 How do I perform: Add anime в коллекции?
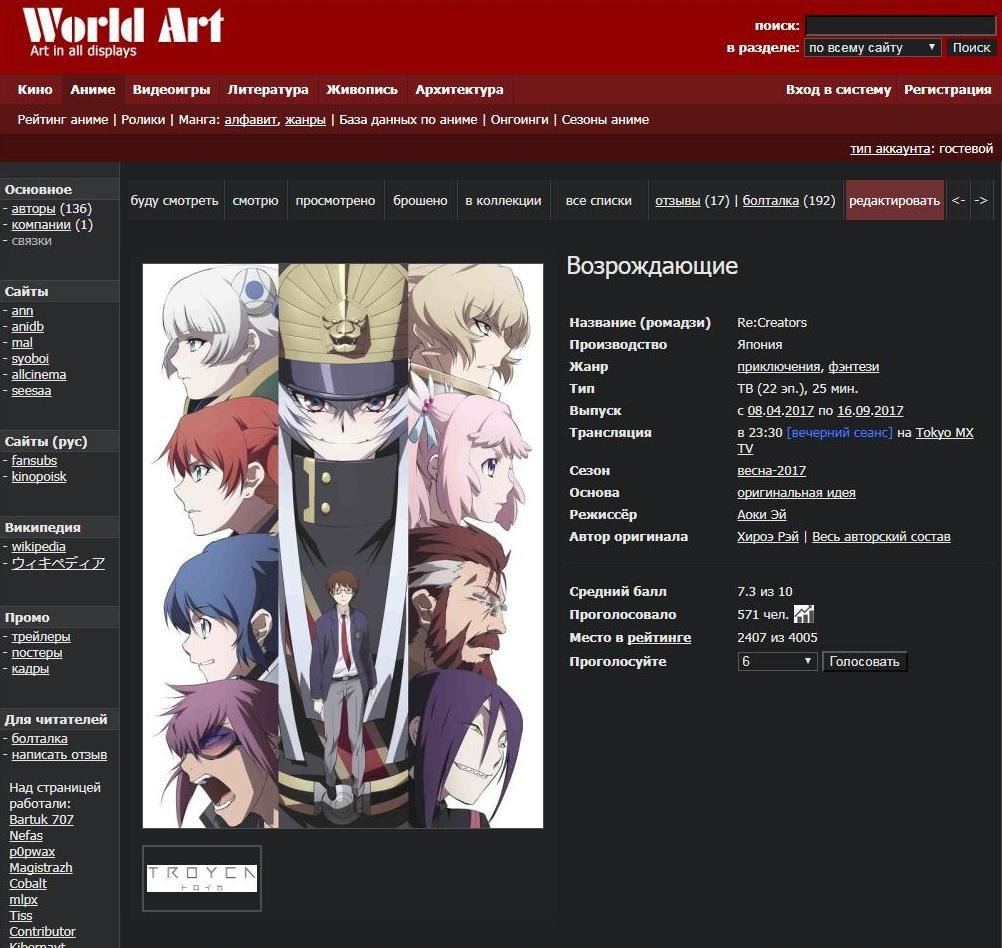point(503,200)
